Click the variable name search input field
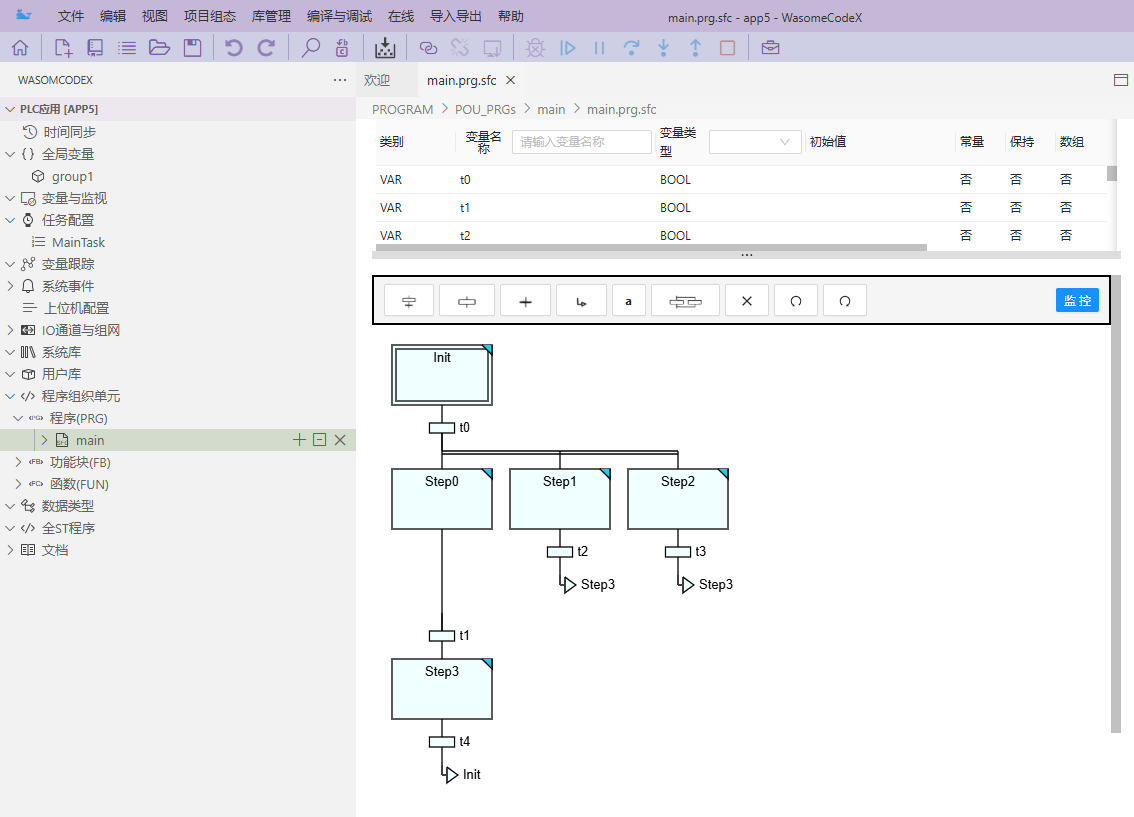Viewport: 1134px width, 817px height. pyautogui.click(x=581, y=142)
